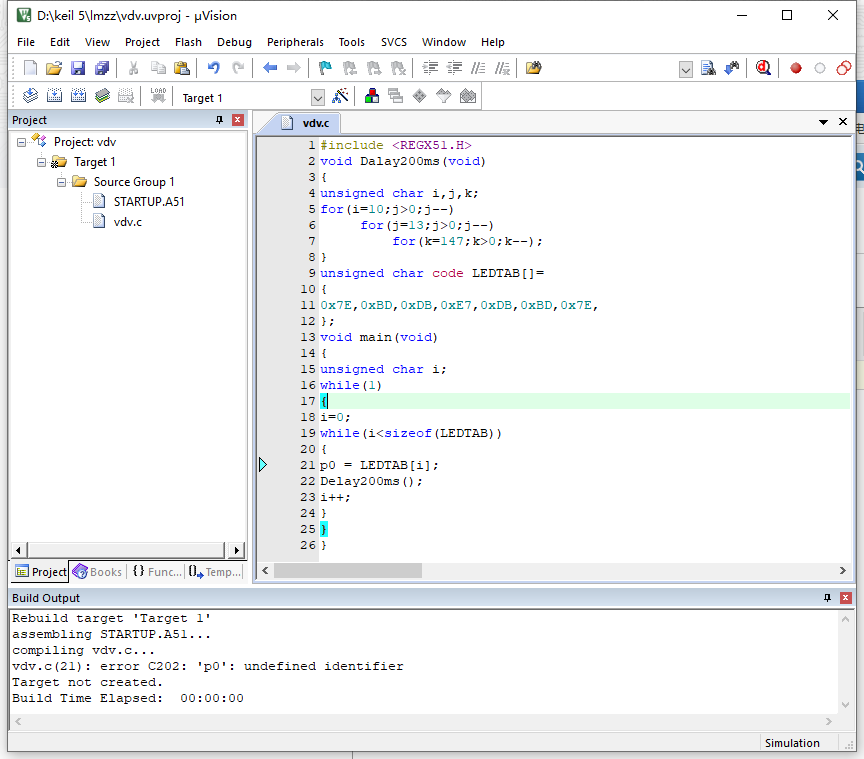The width and height of the screenshot is (864, 759).
Task: Navigate forward with the right arrow
Action: [294, 68]
